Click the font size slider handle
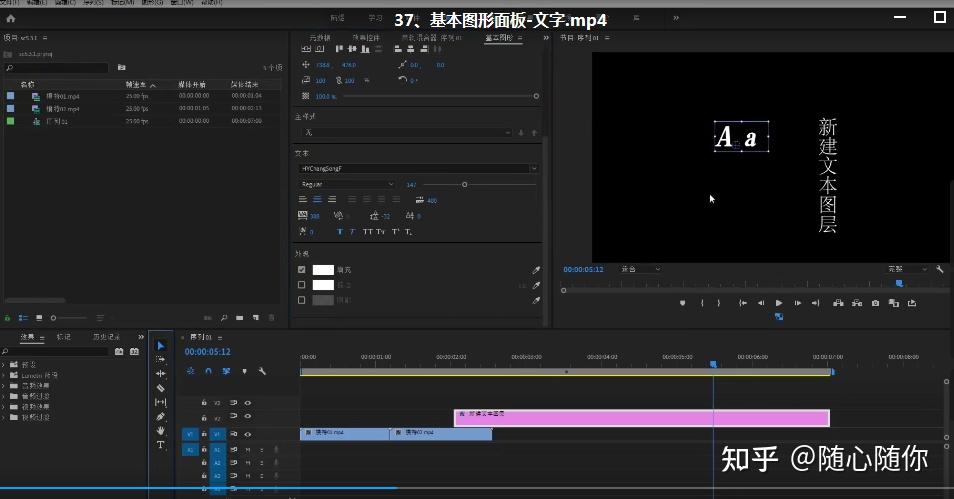The width and height of the screenshot is (954, 499). pos(464,184)
